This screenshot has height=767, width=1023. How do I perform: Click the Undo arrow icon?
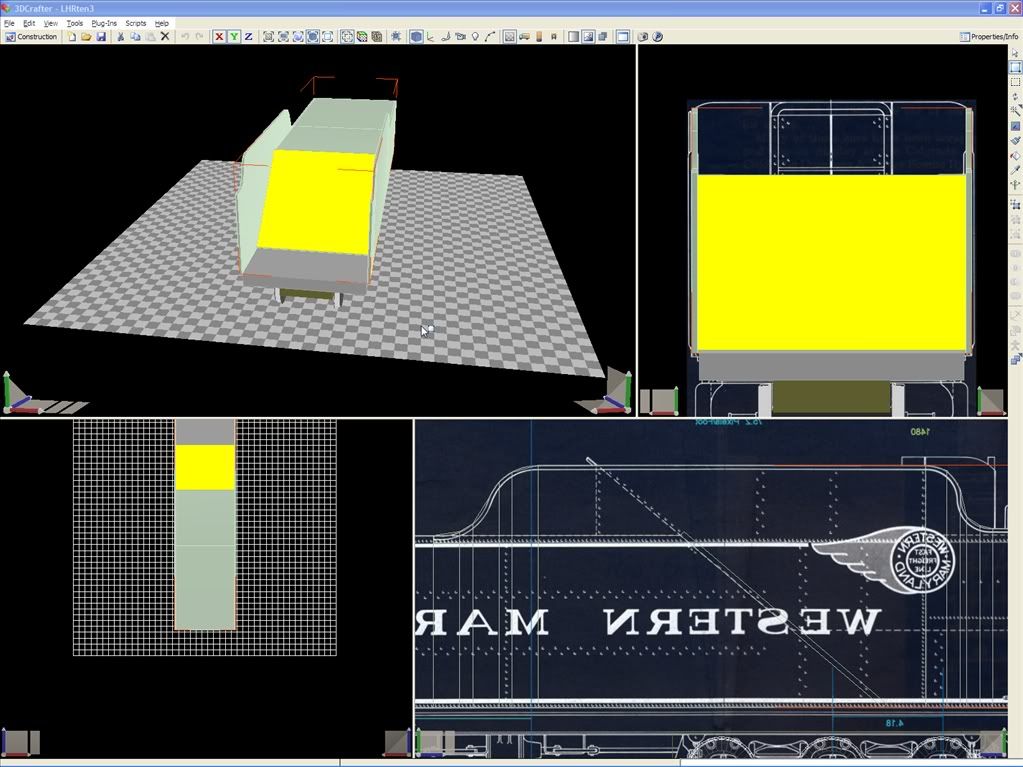click(185, 37)
